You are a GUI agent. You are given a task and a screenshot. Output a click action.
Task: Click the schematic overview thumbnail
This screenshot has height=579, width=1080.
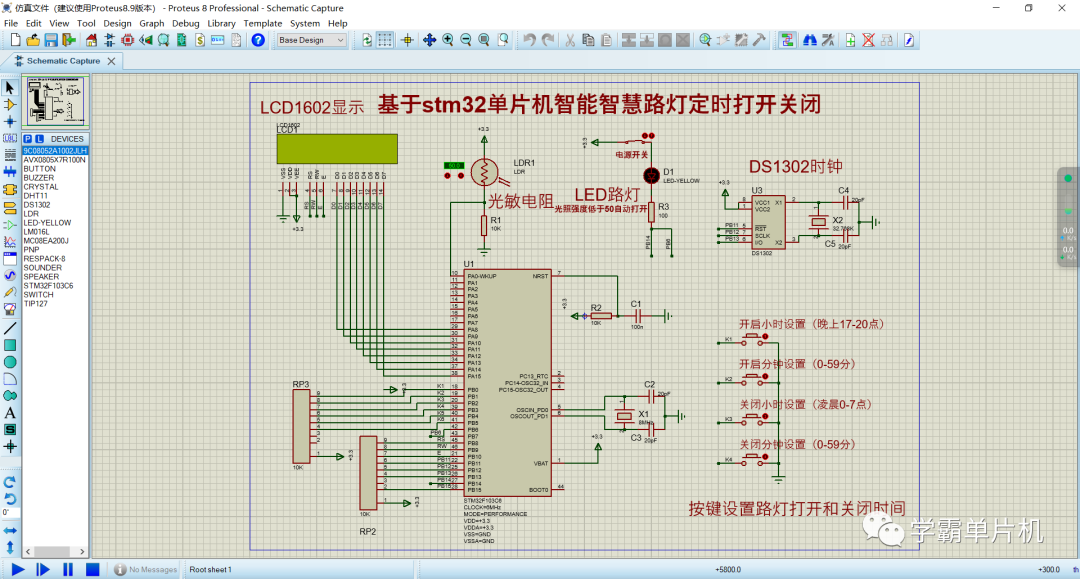(55, 101)
